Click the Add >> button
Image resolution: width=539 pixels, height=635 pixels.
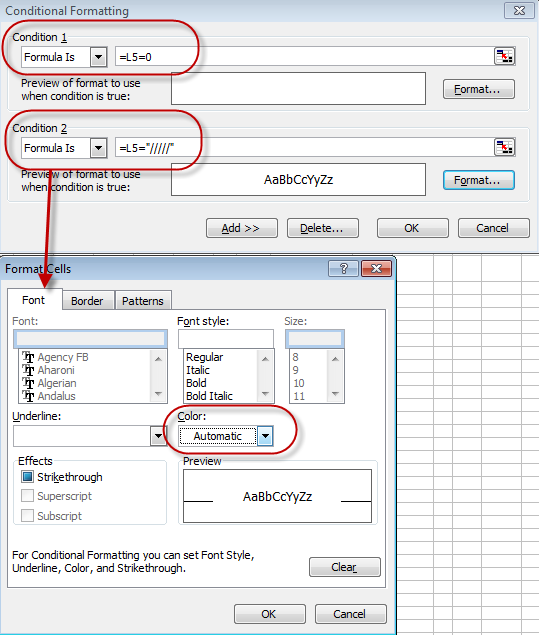(x=242, y=228)
